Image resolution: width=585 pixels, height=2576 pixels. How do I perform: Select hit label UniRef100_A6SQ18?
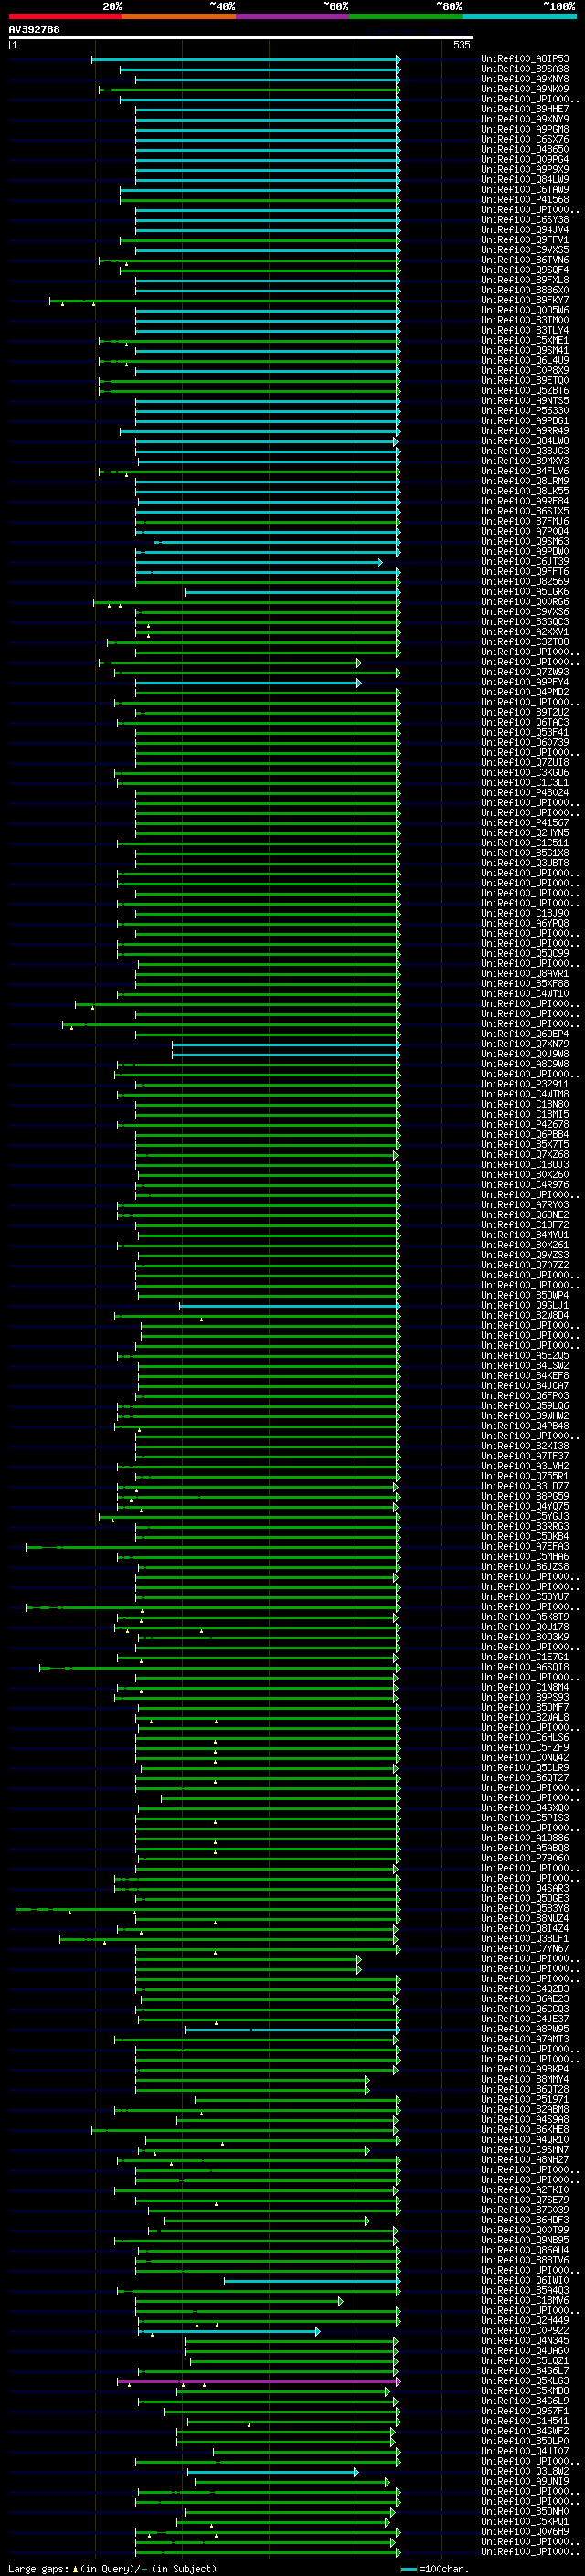[x=525, y=1667]
